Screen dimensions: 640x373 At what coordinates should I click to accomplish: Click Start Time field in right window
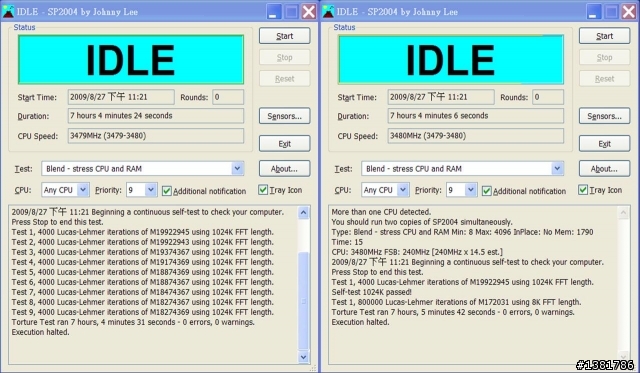click(441, 97)
